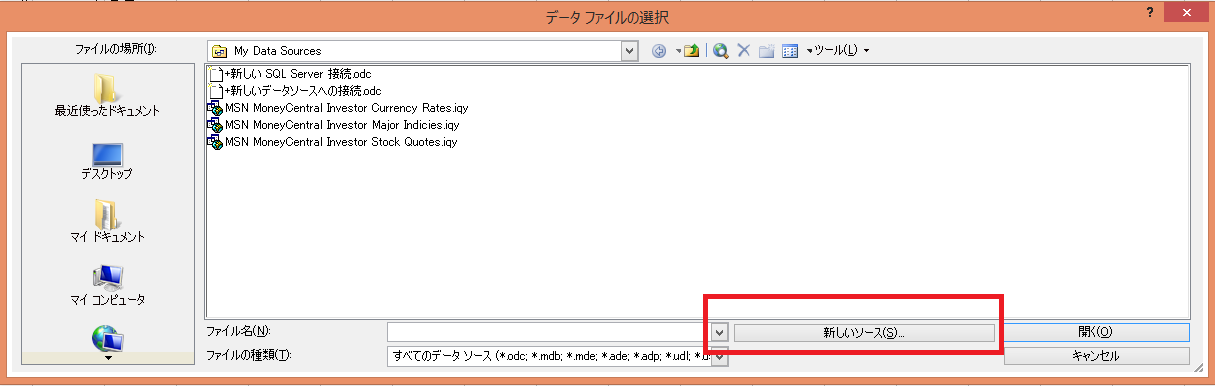
Task: Click into the ファイル名 input field
Action: (549, 332)
